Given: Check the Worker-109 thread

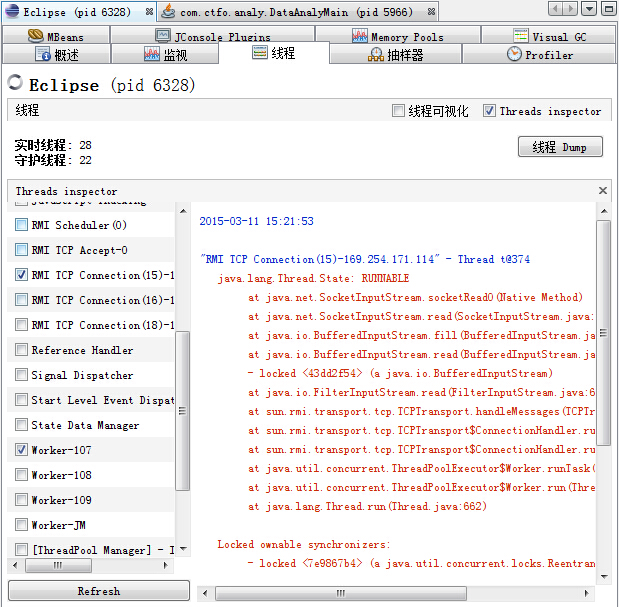Looking at the screenshot, I should [21, 500].
